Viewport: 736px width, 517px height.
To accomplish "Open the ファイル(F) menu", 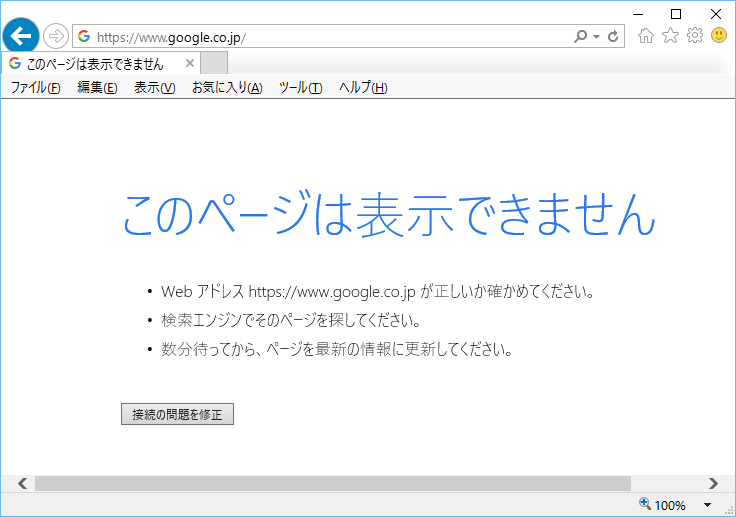I will coord(36,88).
